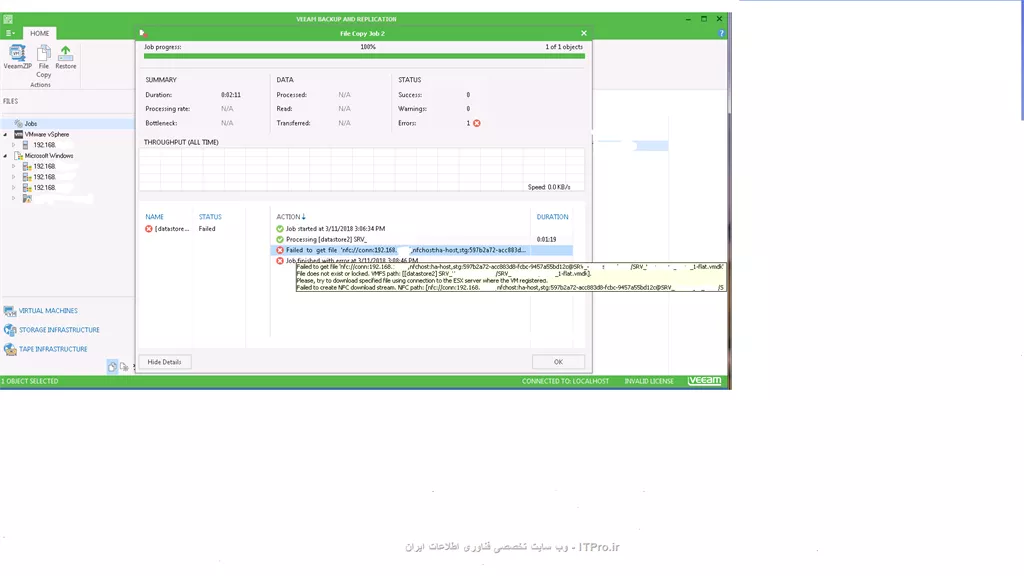Select the failed [datastore... object row
The image size is (1024, 576).
click(x=167, y=229)
